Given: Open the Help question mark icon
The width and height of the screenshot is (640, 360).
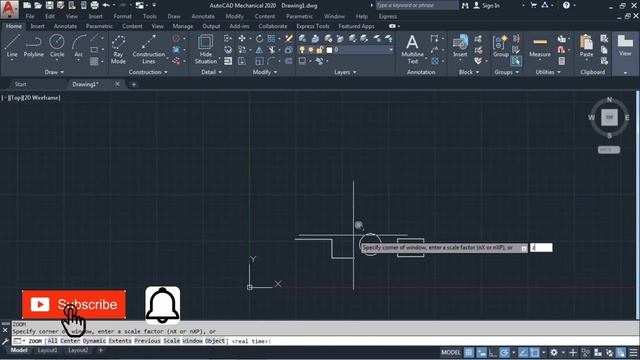Looking at the screenshot, I should 566,5.
